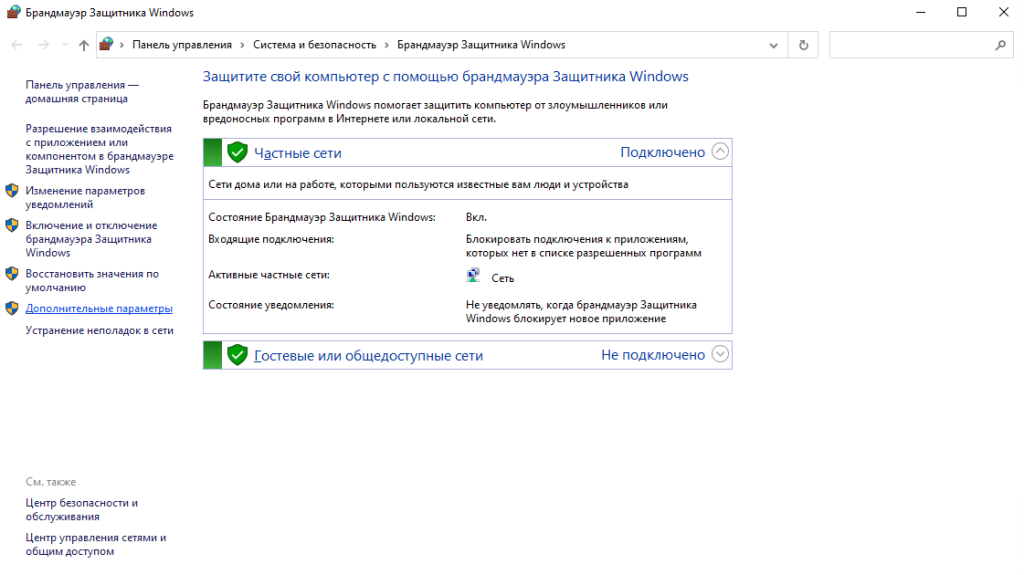Open Изменение параметров уведомлений
The height and width of the screenshot is (575, 1024).
pyautogui.click(x=85, y=197)
